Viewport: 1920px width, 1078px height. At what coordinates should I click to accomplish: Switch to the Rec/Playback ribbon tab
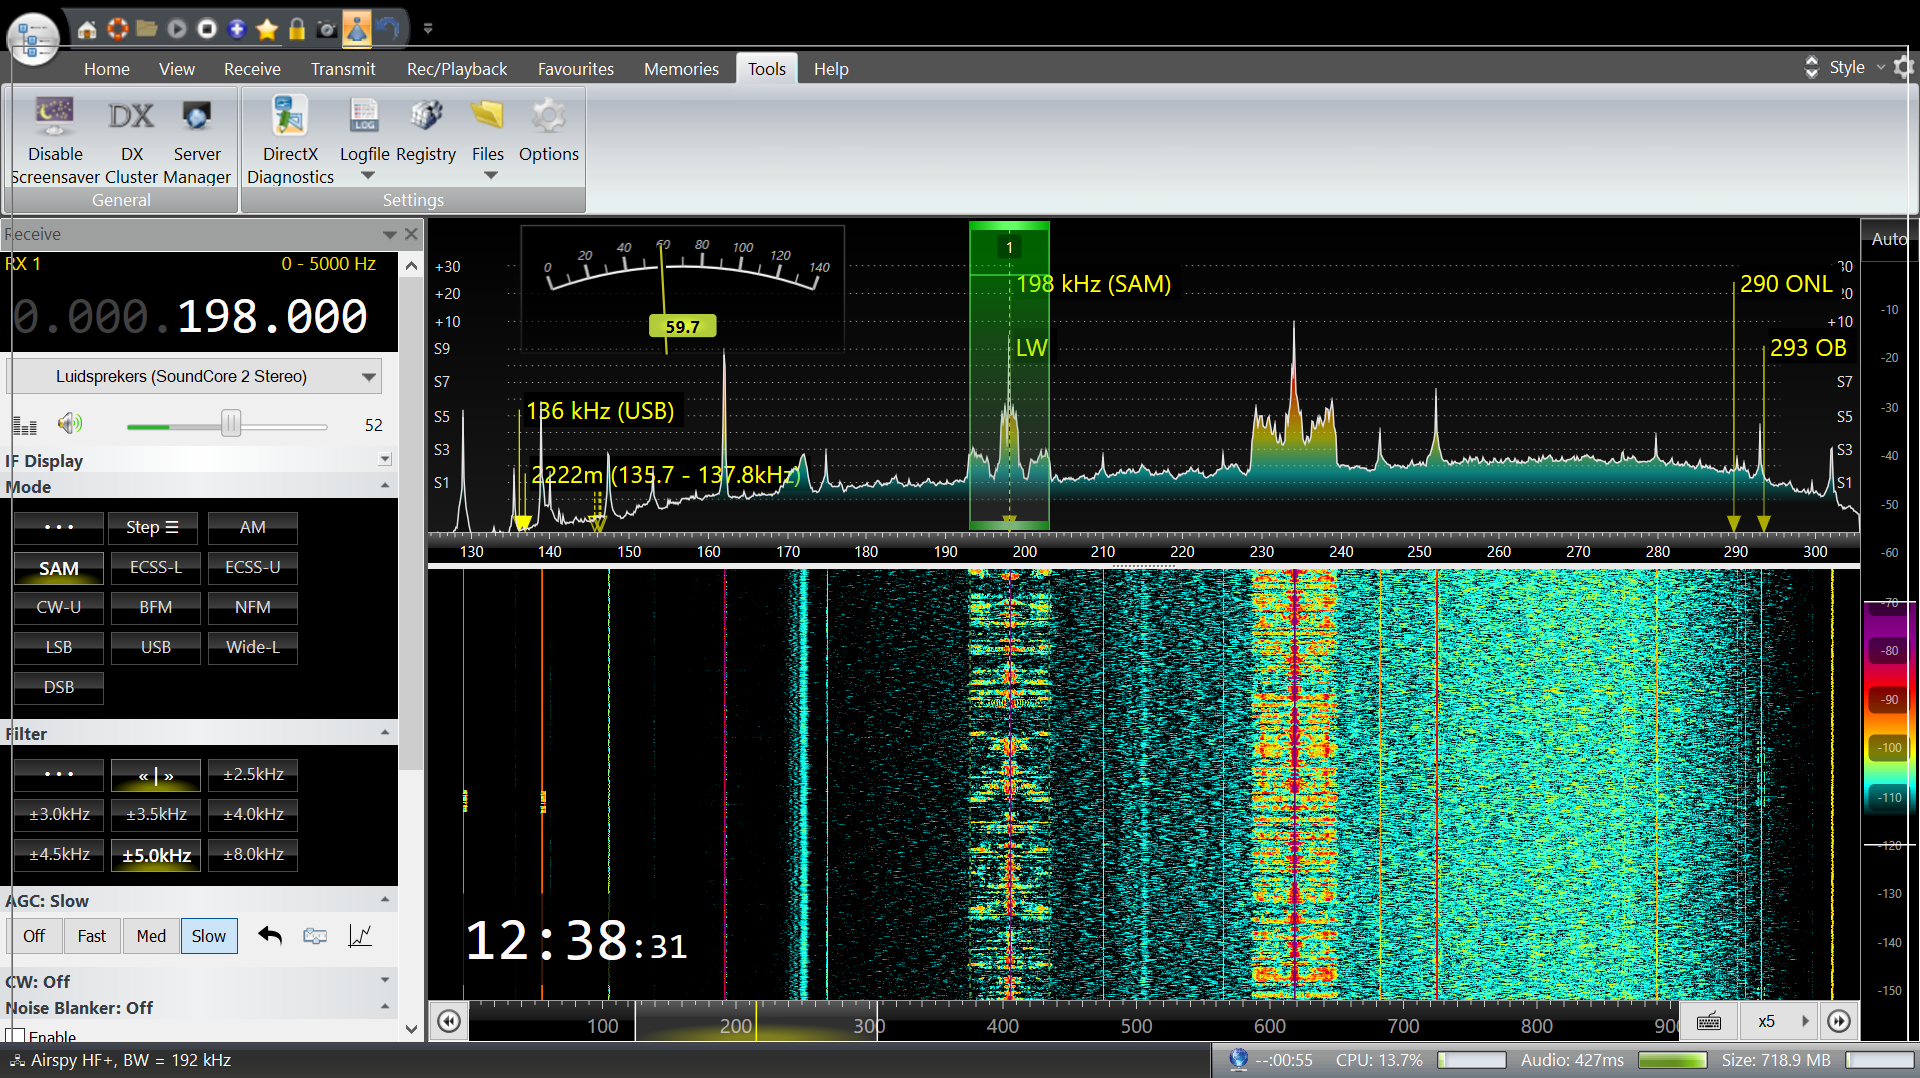pyautogui.click(x=456, y=69)
